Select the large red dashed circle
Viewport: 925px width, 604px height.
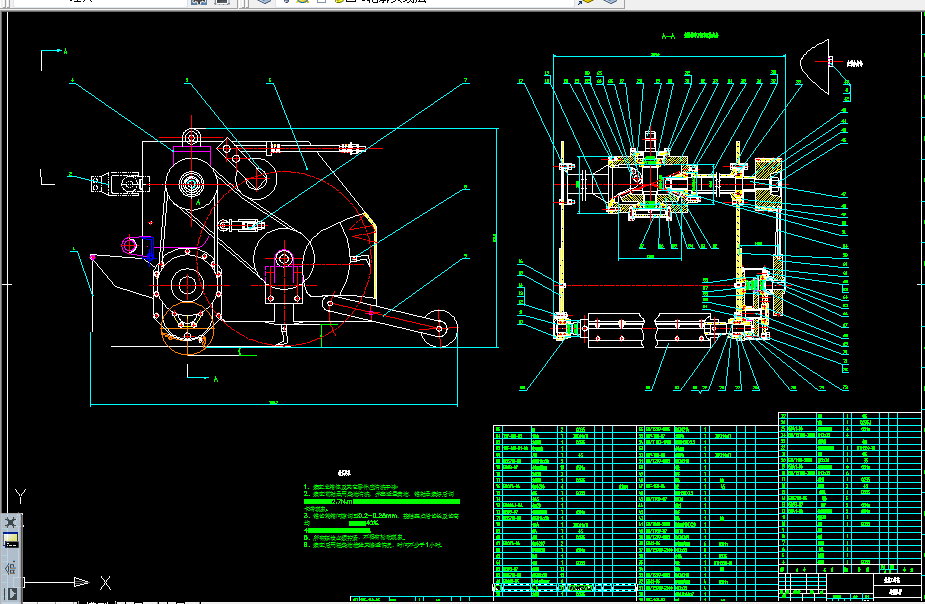pyautogui.click(x=285, y=258)
